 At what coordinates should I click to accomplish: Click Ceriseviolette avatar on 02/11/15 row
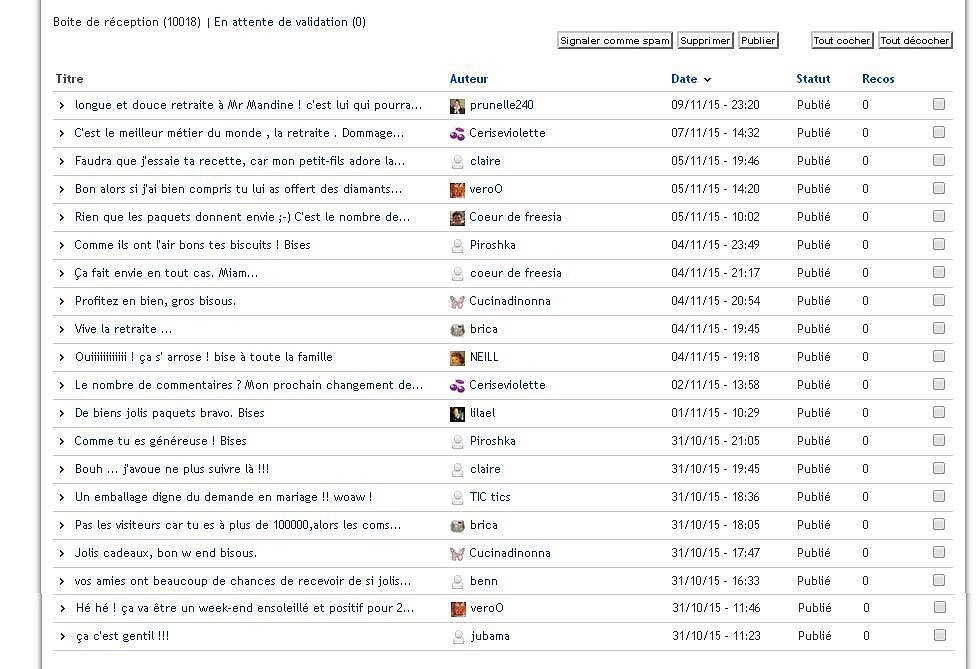[457, 386]
